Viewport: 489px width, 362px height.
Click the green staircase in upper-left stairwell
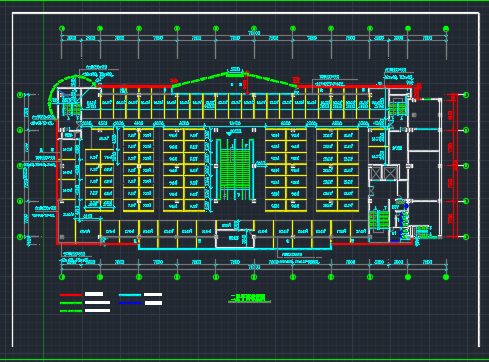point(72,109)
